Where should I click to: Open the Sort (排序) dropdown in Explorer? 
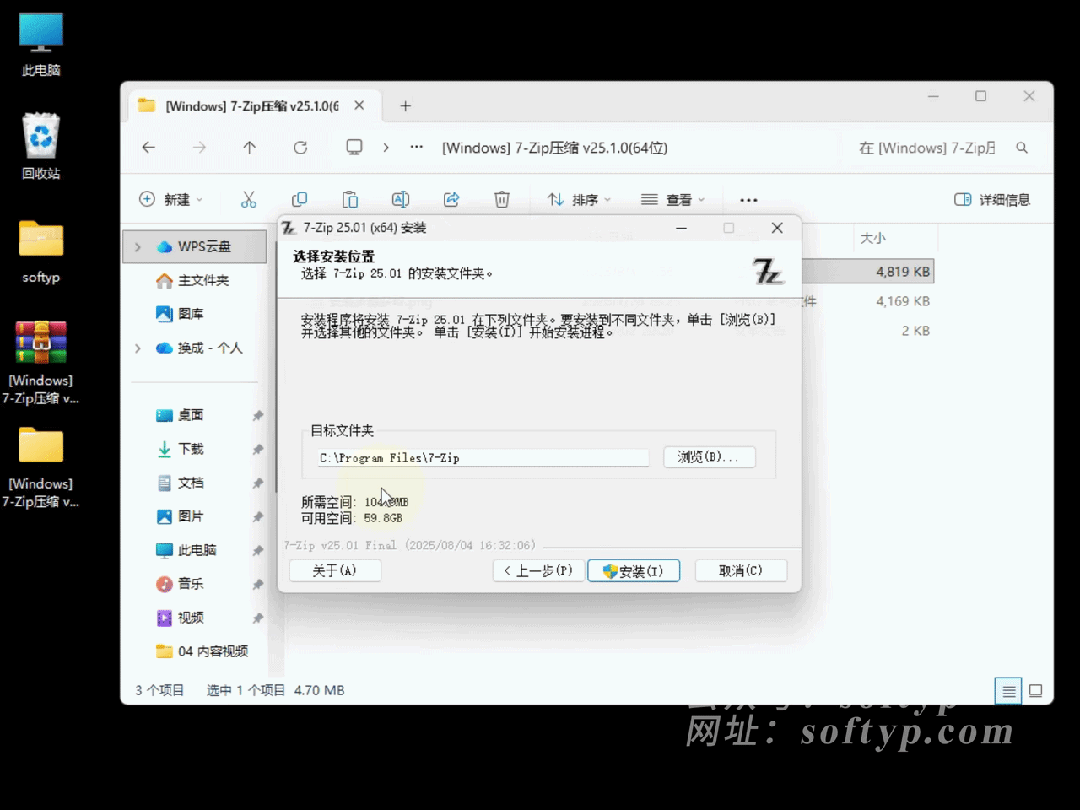579,200
